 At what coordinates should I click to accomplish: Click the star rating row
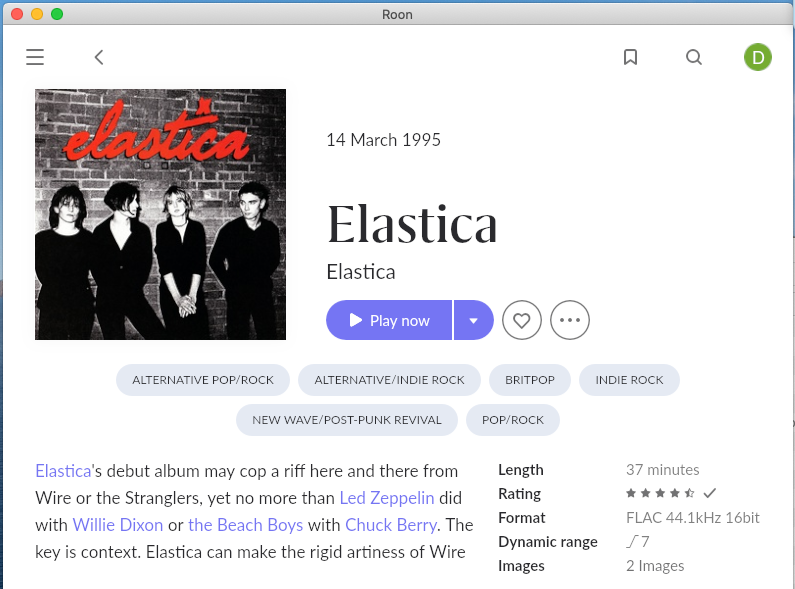(660, 493)
